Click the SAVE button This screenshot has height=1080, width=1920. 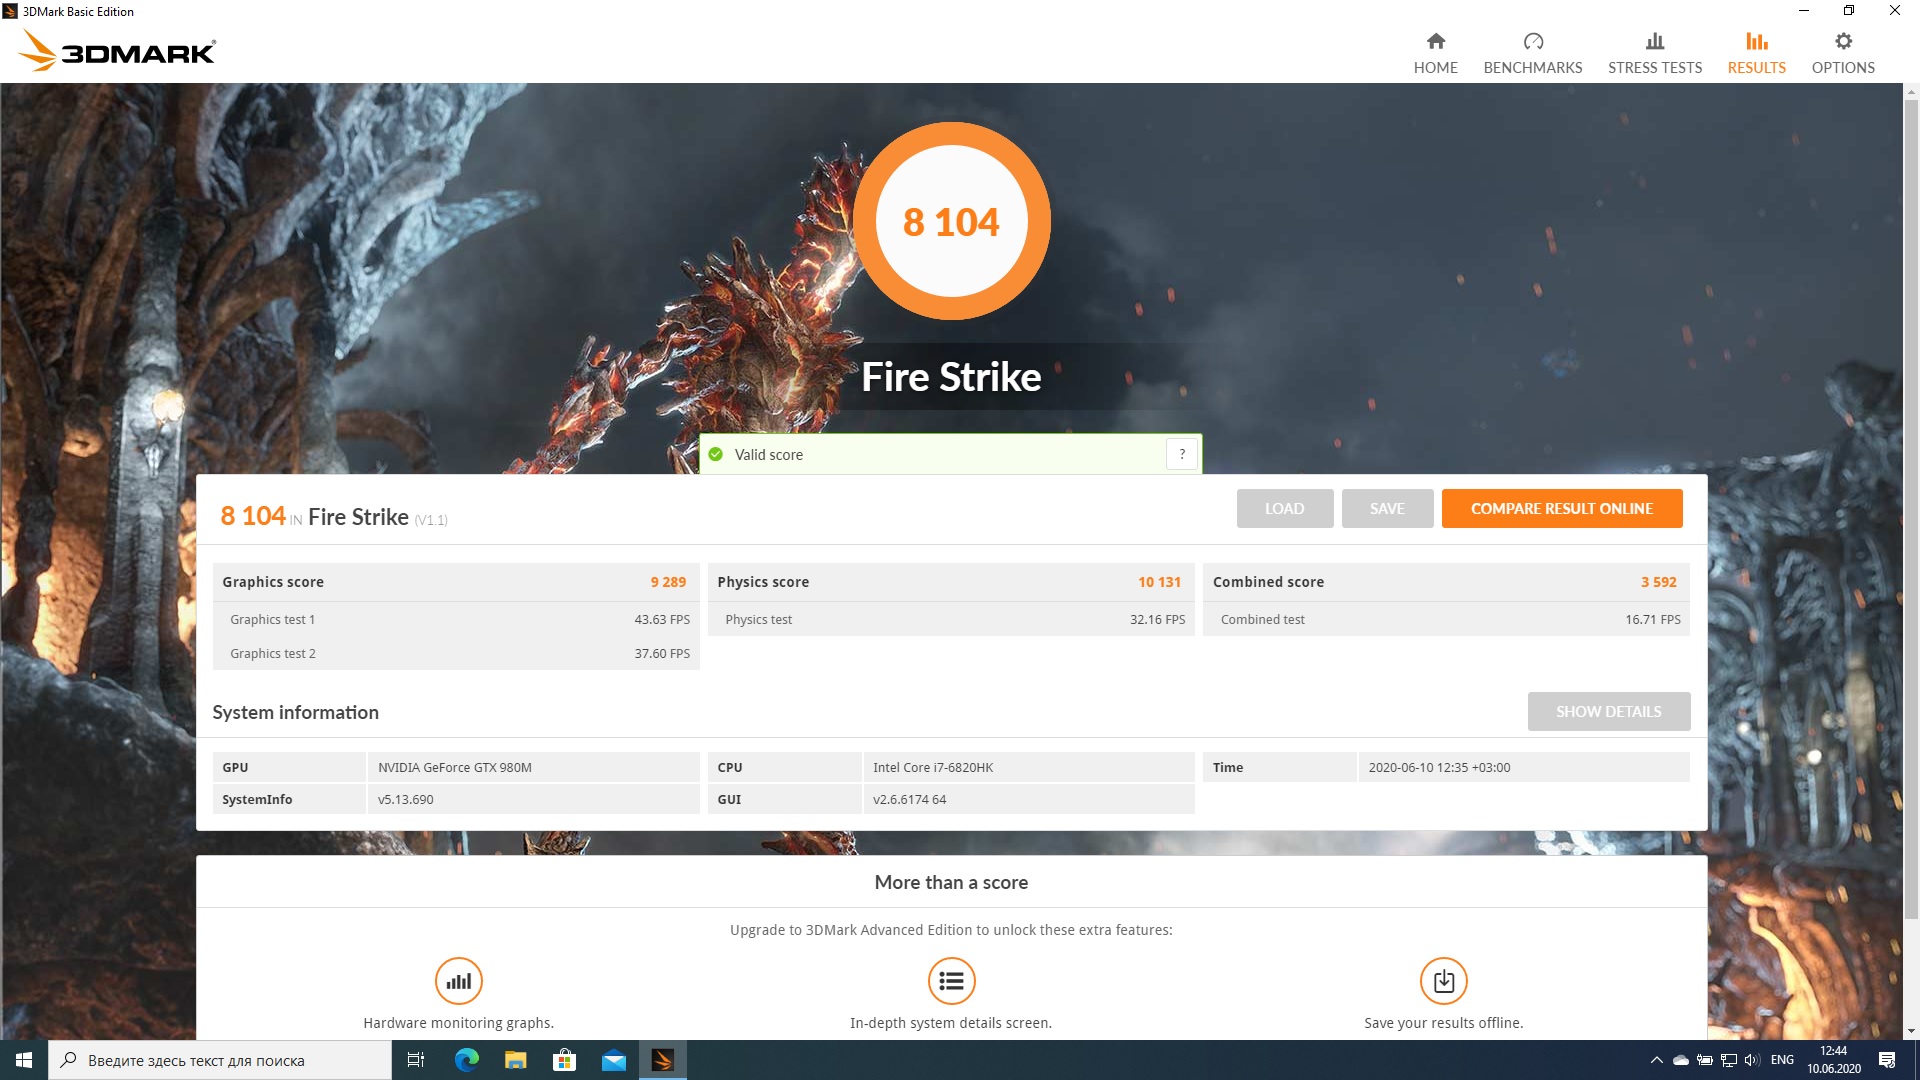(x=1387, y=508)
